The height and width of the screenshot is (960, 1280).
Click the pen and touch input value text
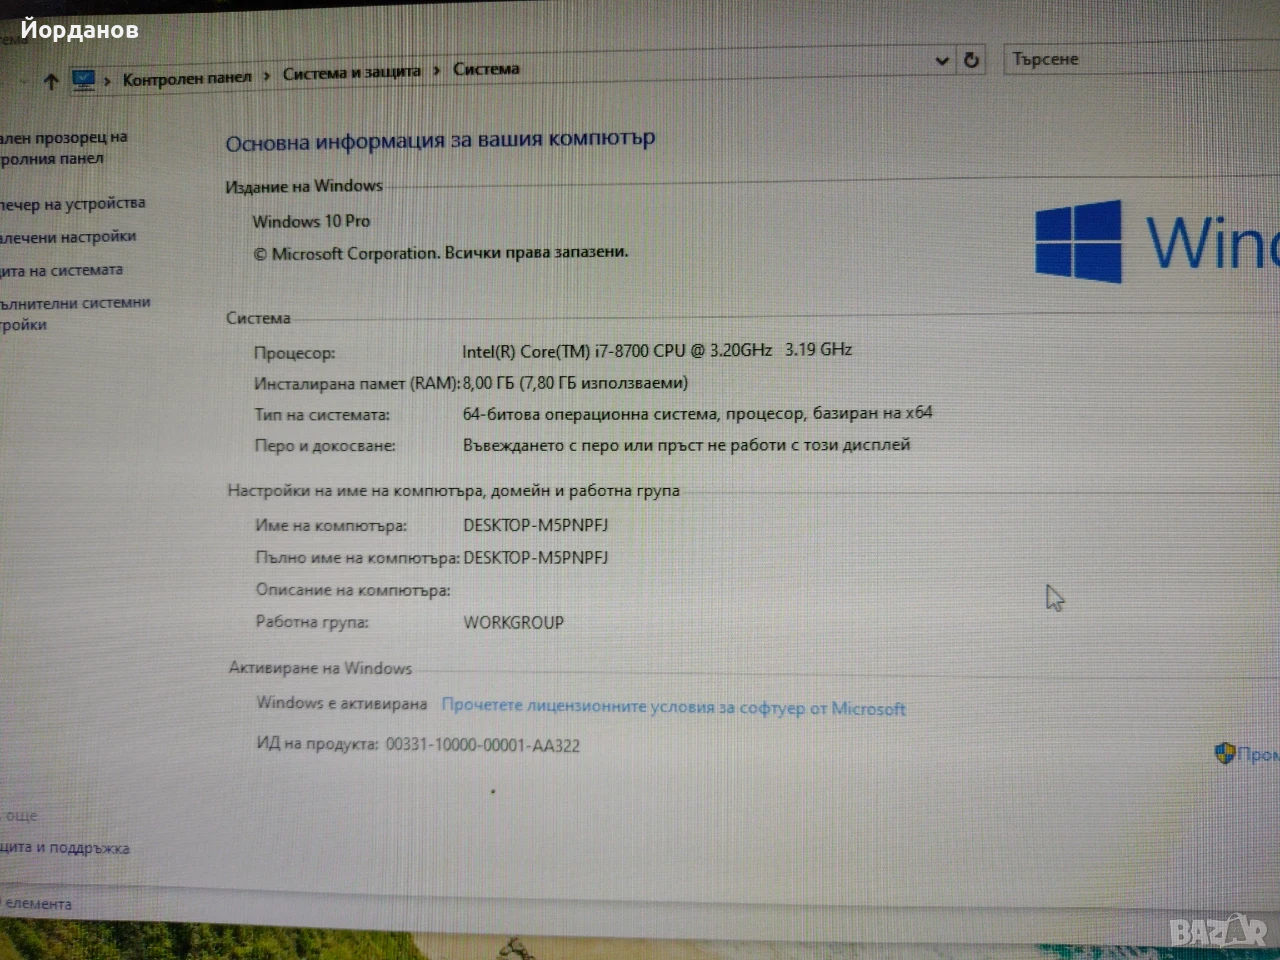coord(686,445)
